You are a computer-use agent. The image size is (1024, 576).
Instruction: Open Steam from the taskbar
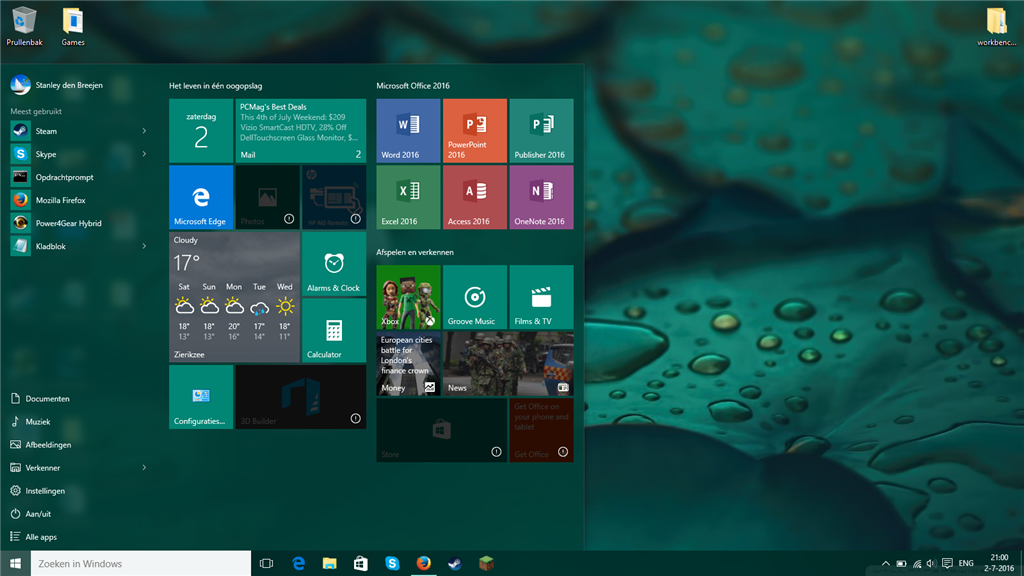click(455, 563)
